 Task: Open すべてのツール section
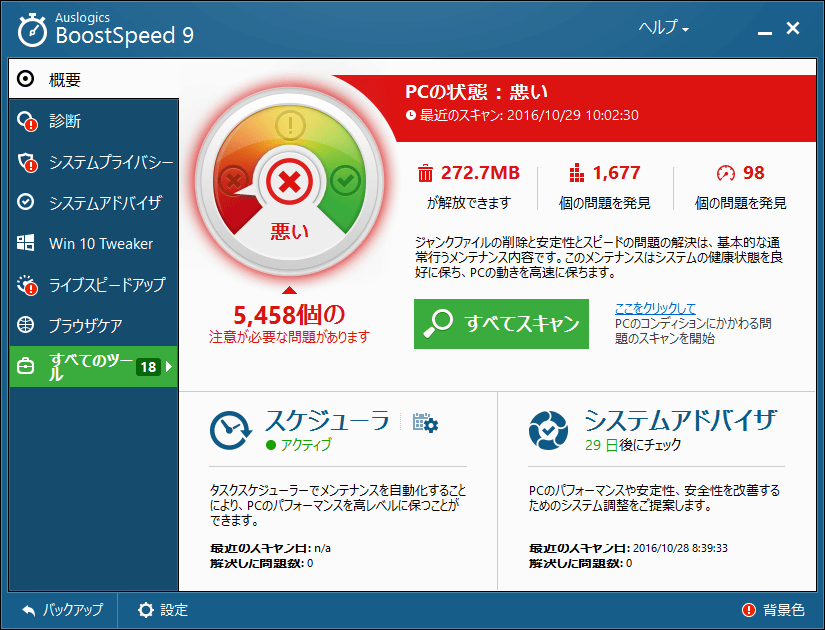point(94,366)
